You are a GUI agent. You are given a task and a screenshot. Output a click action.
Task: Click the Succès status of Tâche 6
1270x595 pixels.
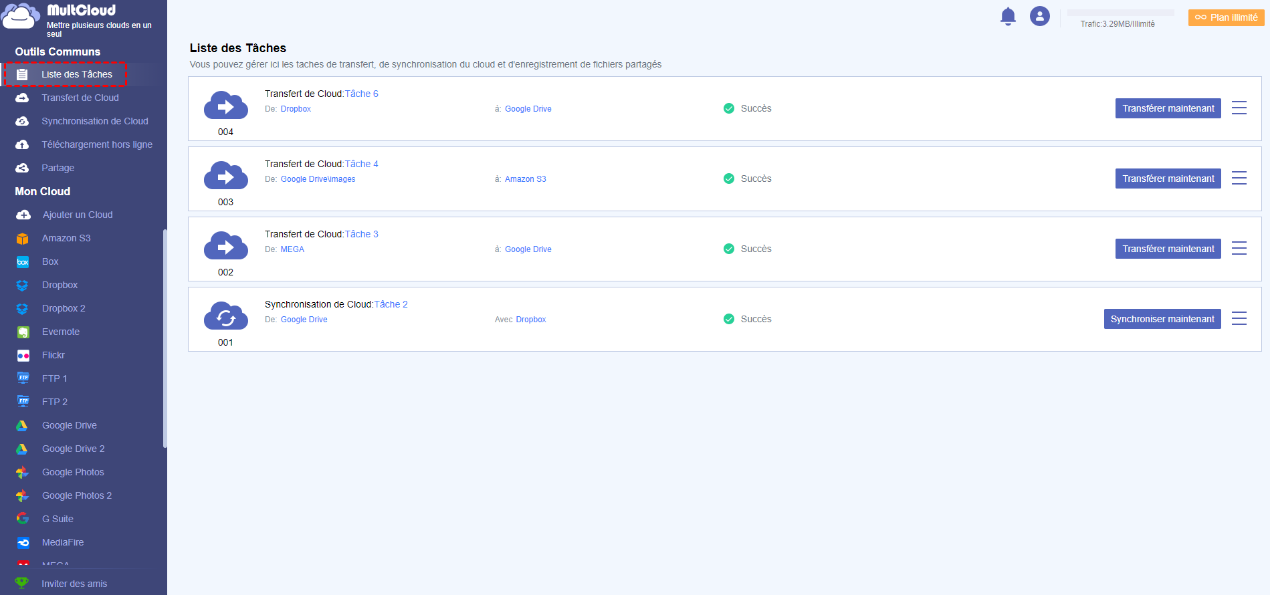click(x=747, y=108)
